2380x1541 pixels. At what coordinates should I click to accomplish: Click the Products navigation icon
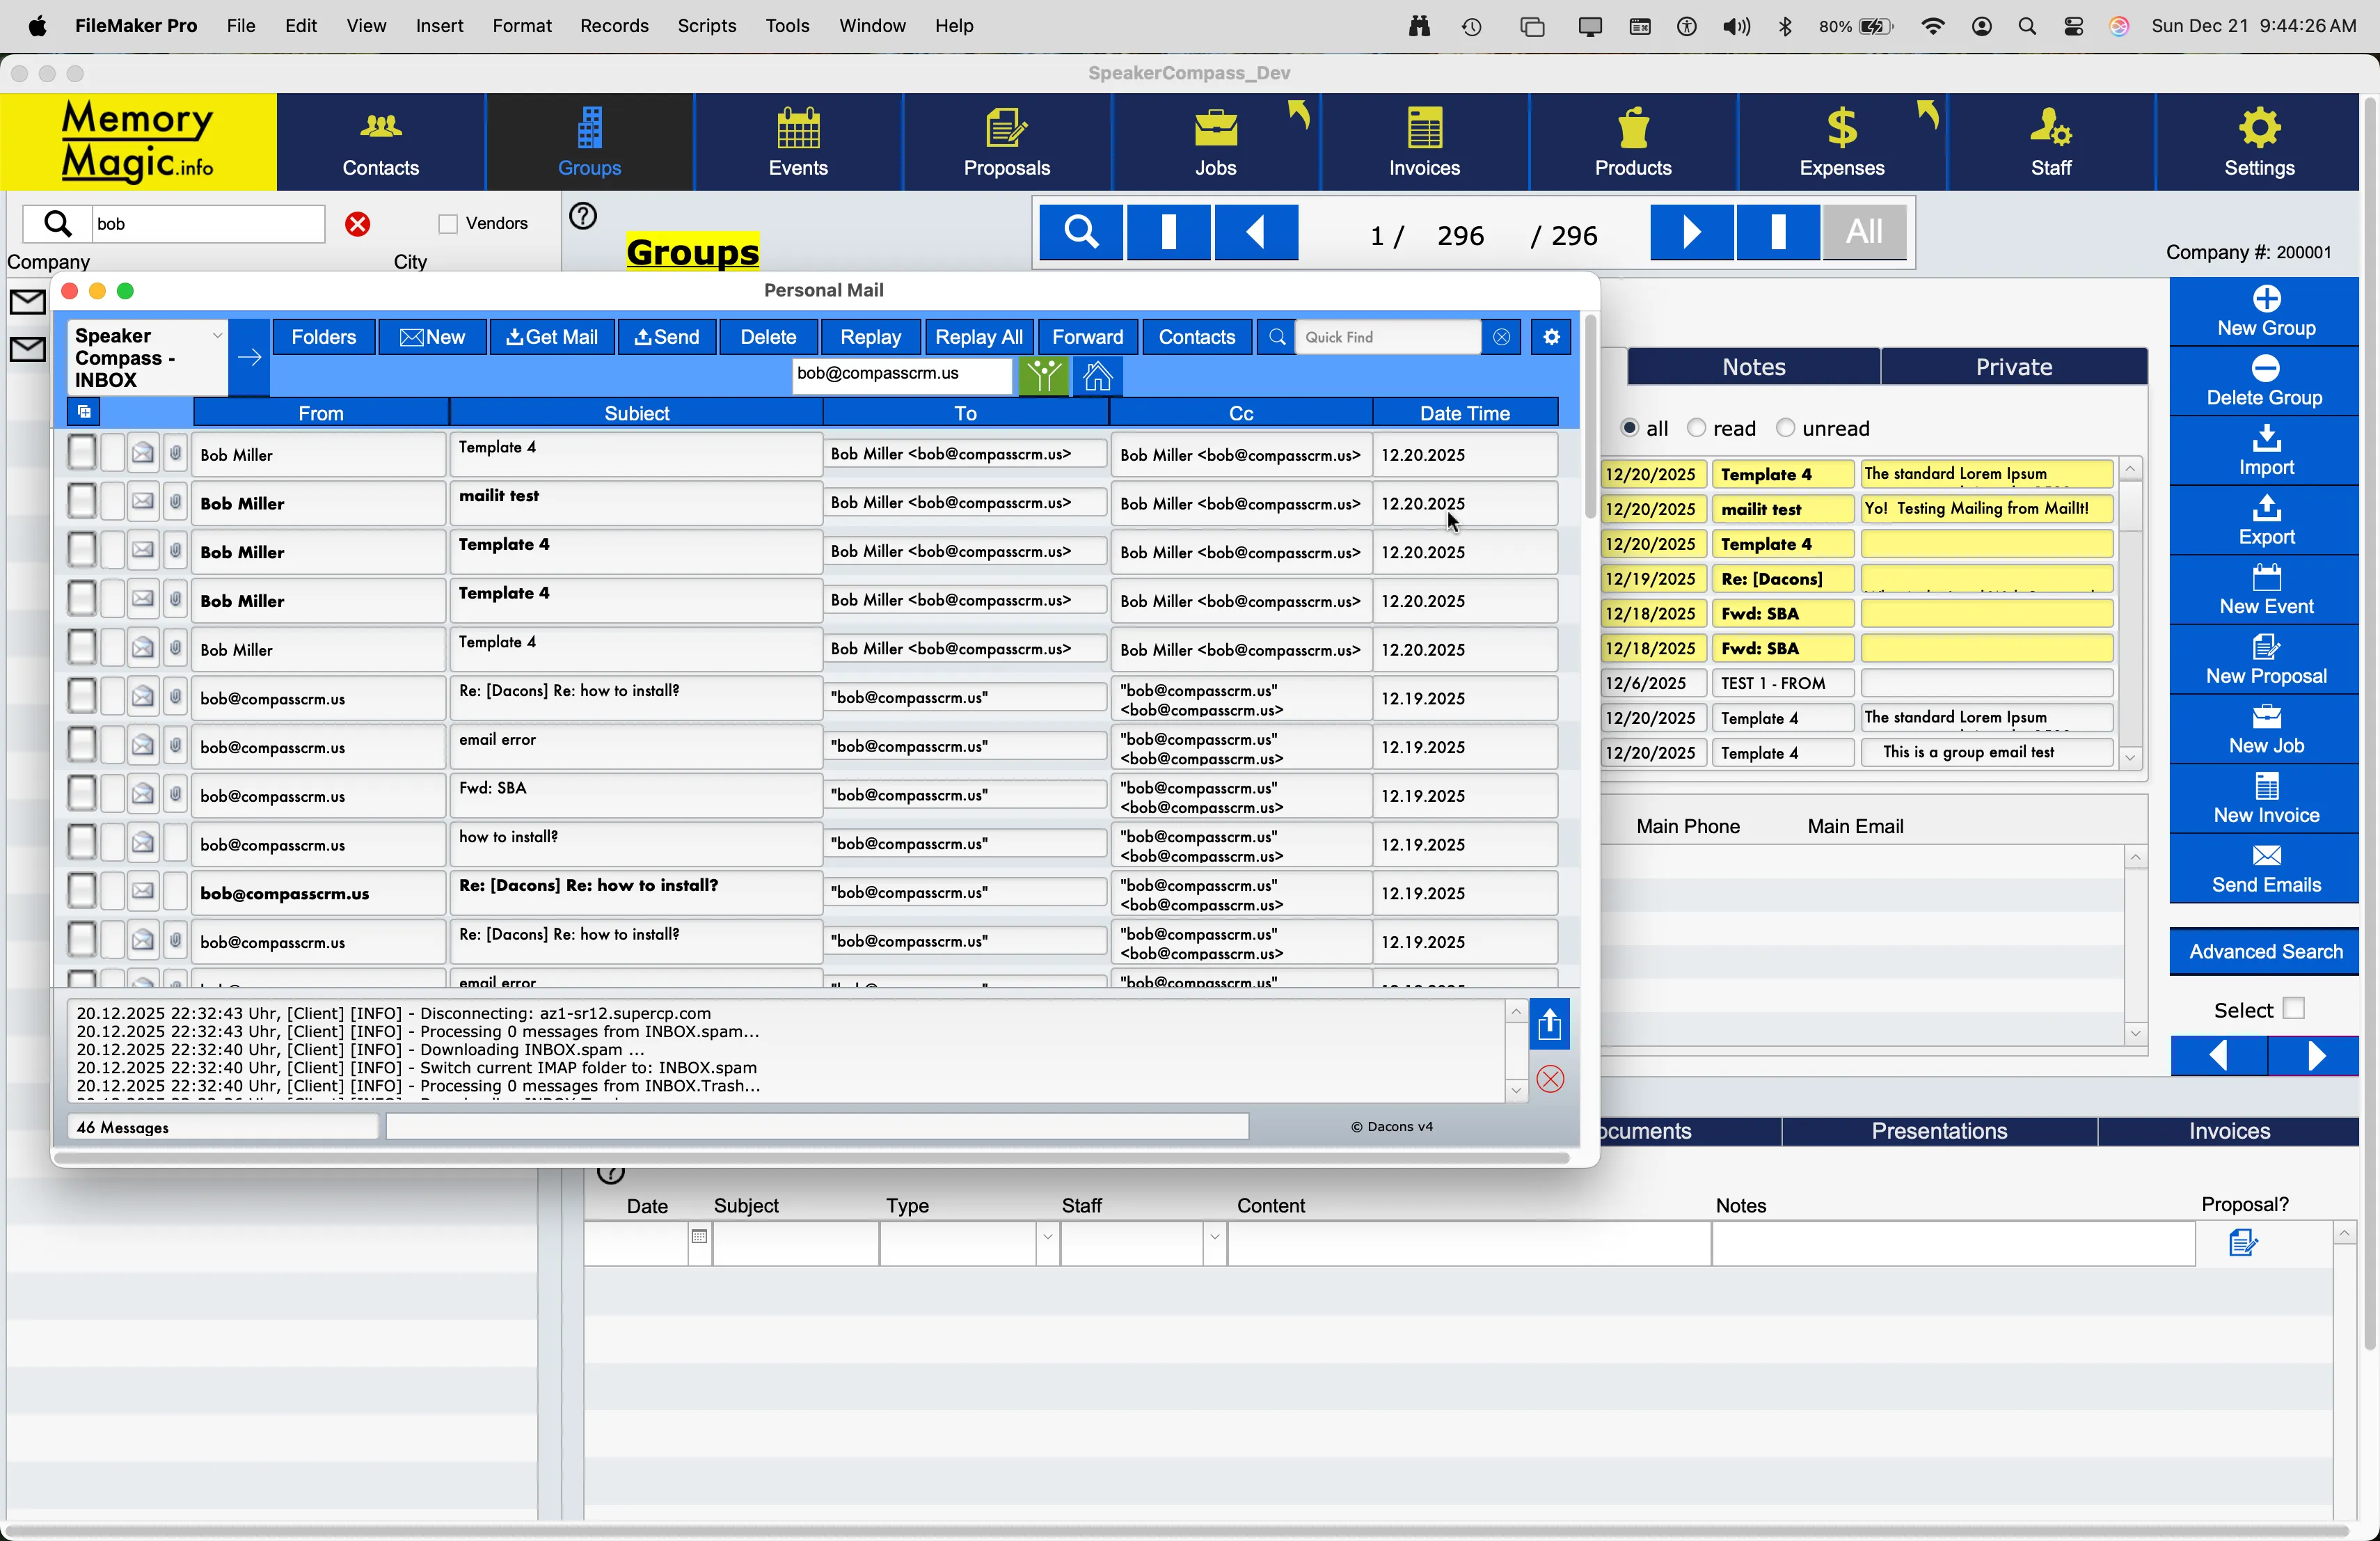[1632, 141]
